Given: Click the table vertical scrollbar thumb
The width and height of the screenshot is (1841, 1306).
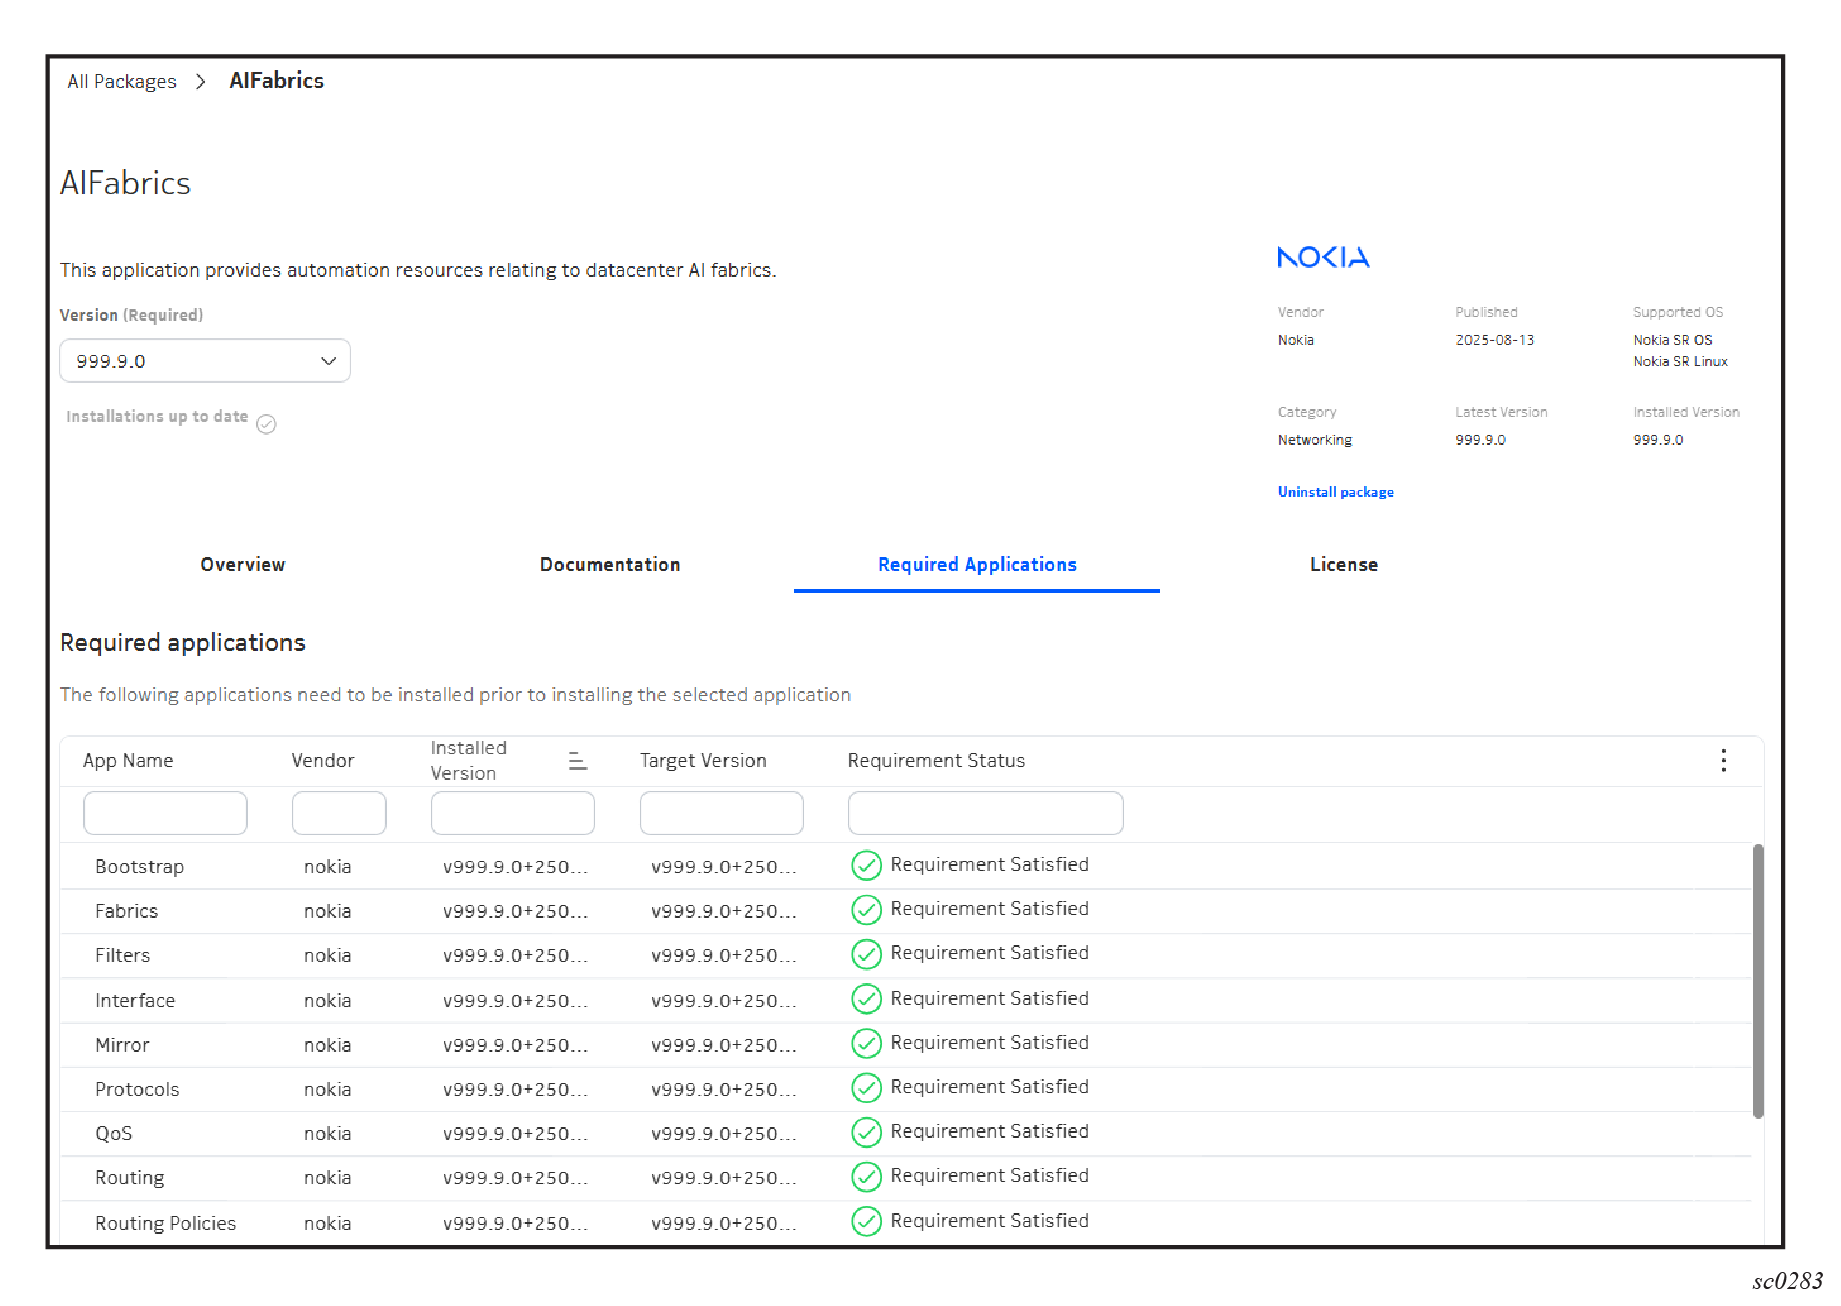Looking at the screenshot, I should click(x=1757, y=981).
